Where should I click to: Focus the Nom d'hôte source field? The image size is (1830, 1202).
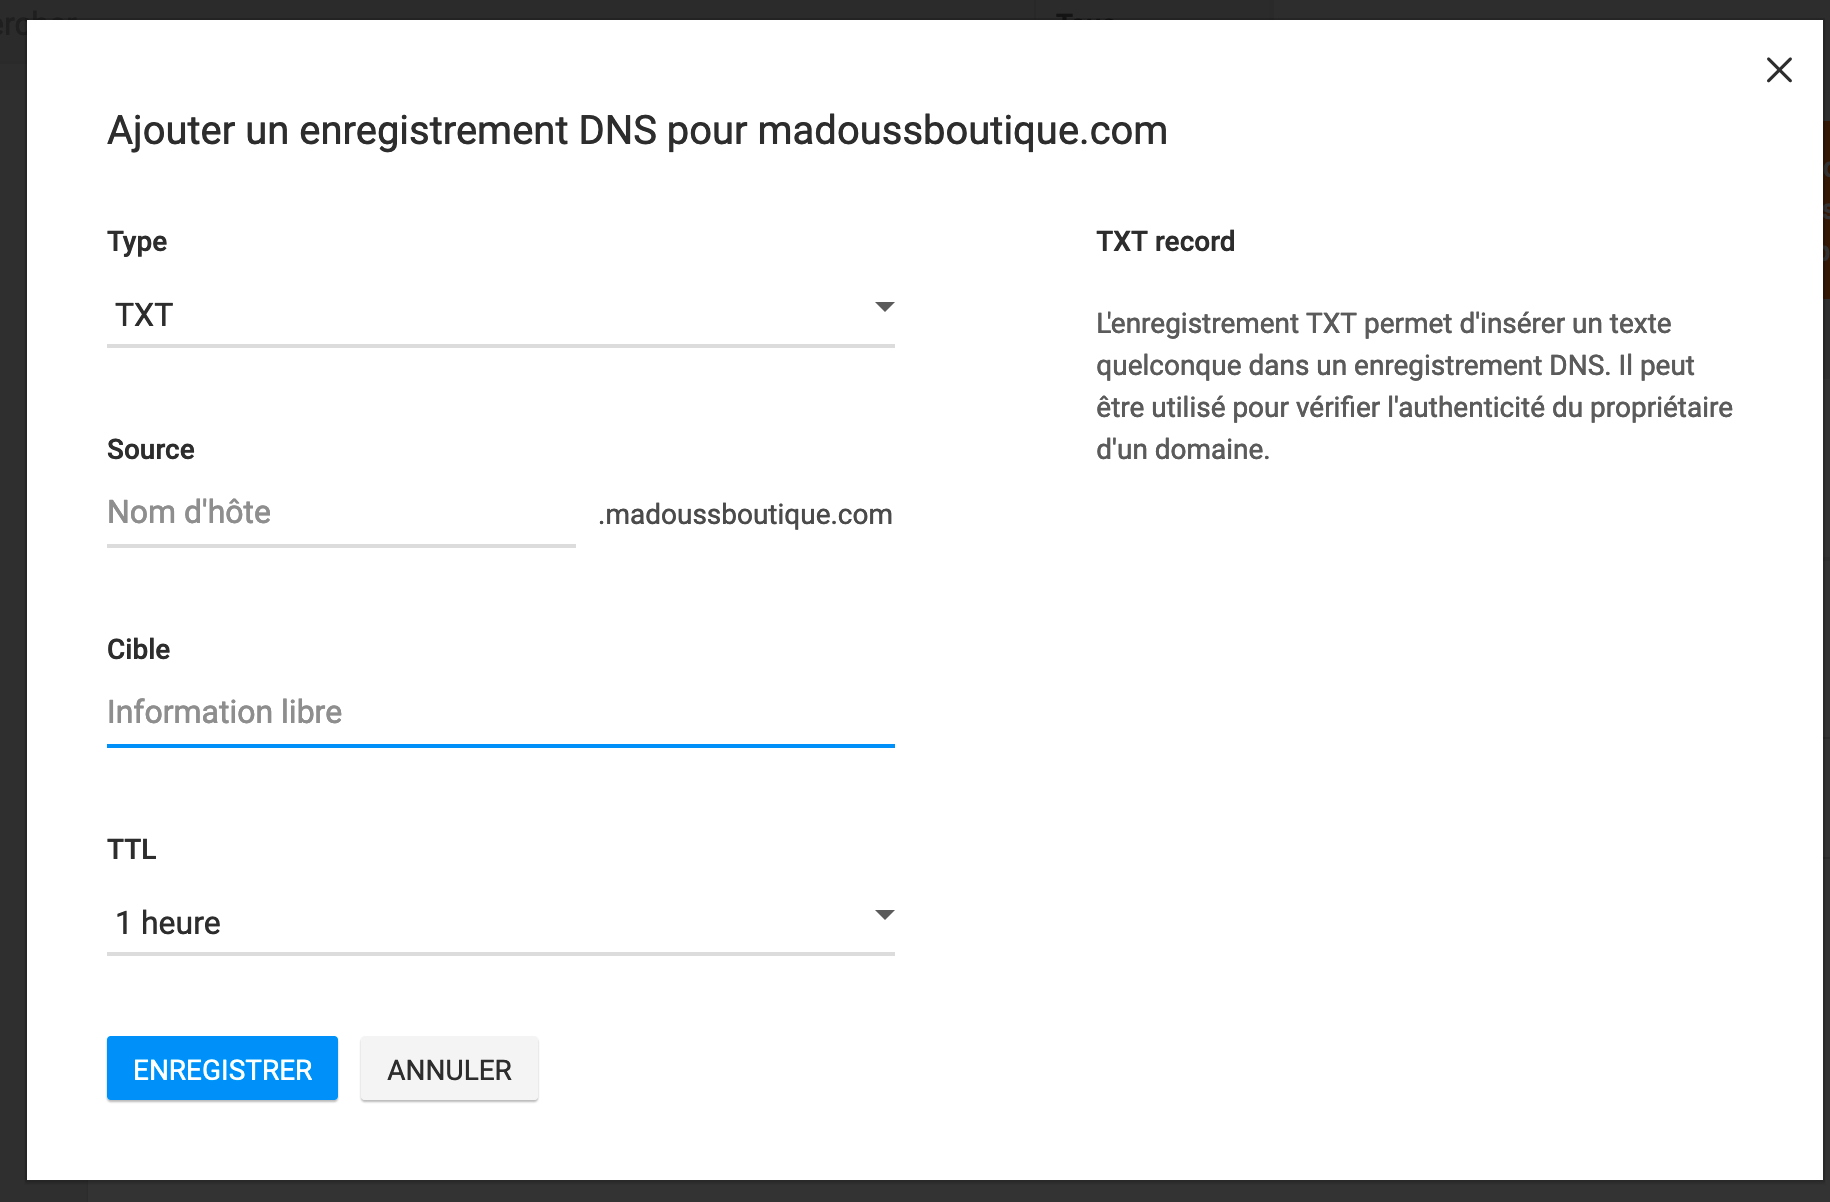[341, 513]
